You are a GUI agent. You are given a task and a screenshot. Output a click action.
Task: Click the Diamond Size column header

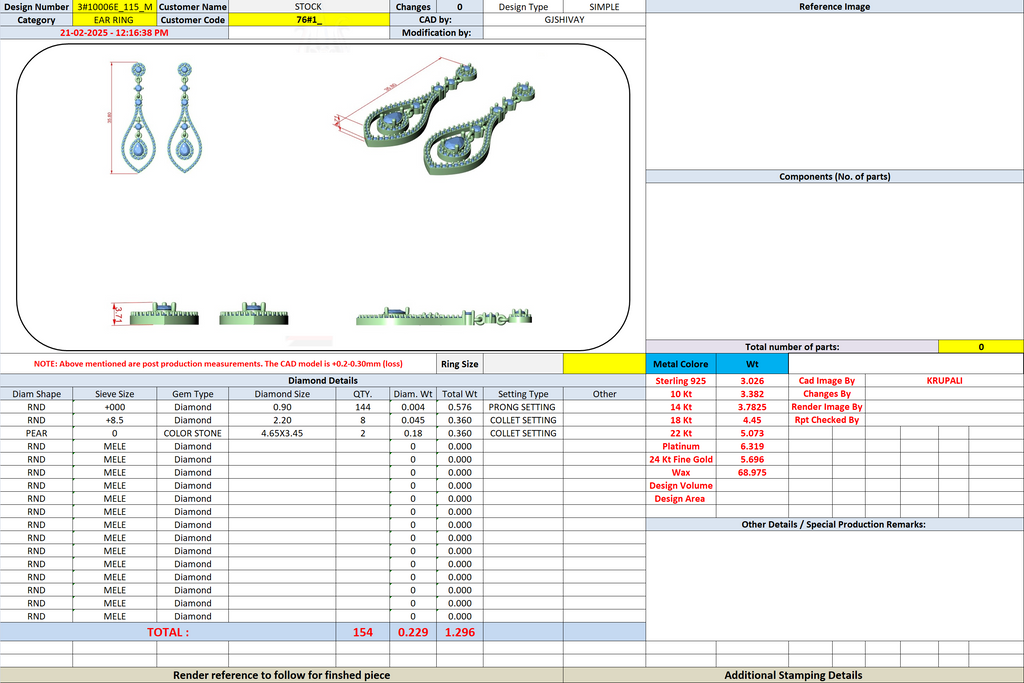[x=282, y=394]
